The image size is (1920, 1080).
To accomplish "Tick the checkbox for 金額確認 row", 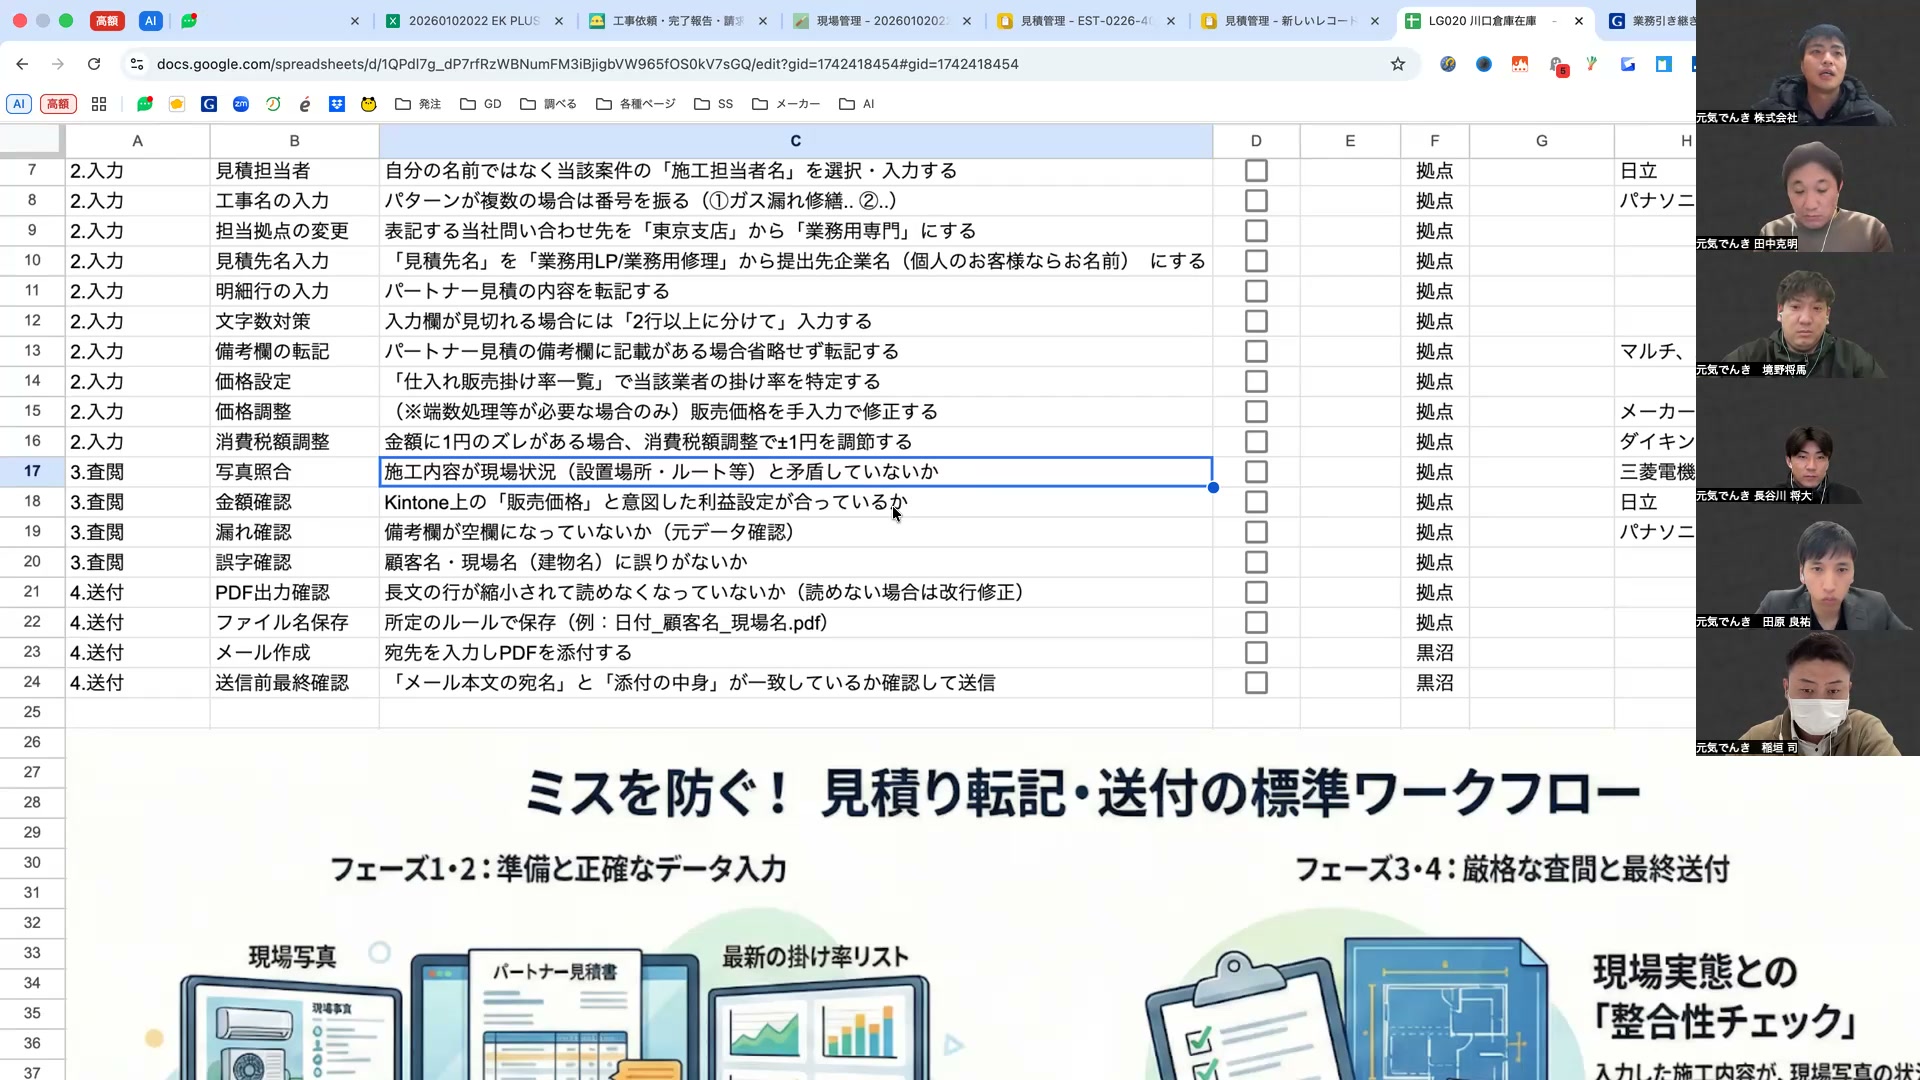I will pyautogui.click(x=1256, y=502).
